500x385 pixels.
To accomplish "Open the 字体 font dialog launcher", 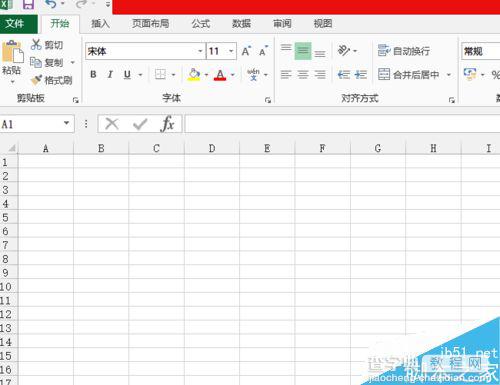I will click(x=268, y=100).
